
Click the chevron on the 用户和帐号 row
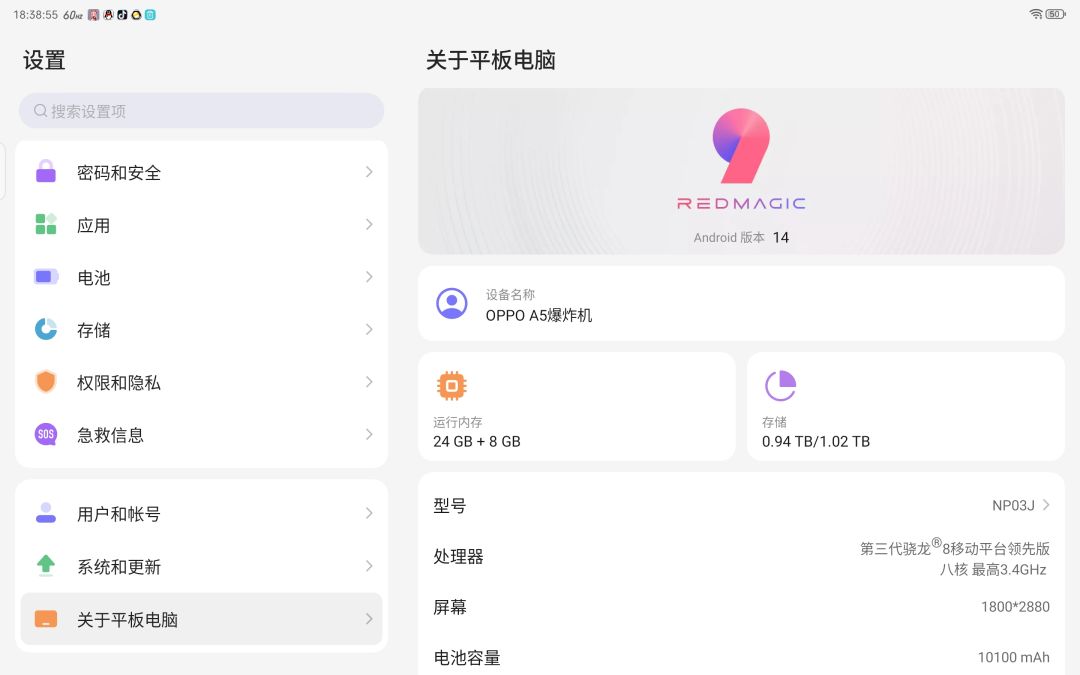coord(369,513)
